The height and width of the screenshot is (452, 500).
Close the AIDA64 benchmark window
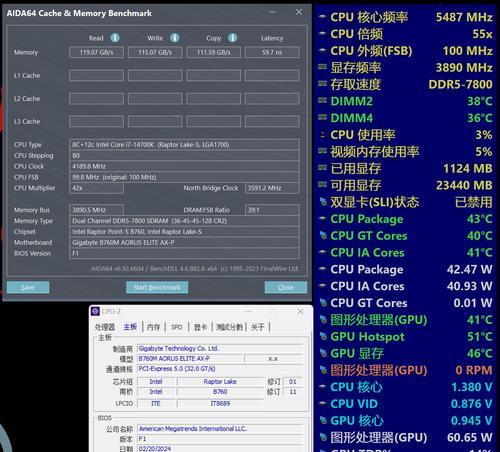(299, 12)
